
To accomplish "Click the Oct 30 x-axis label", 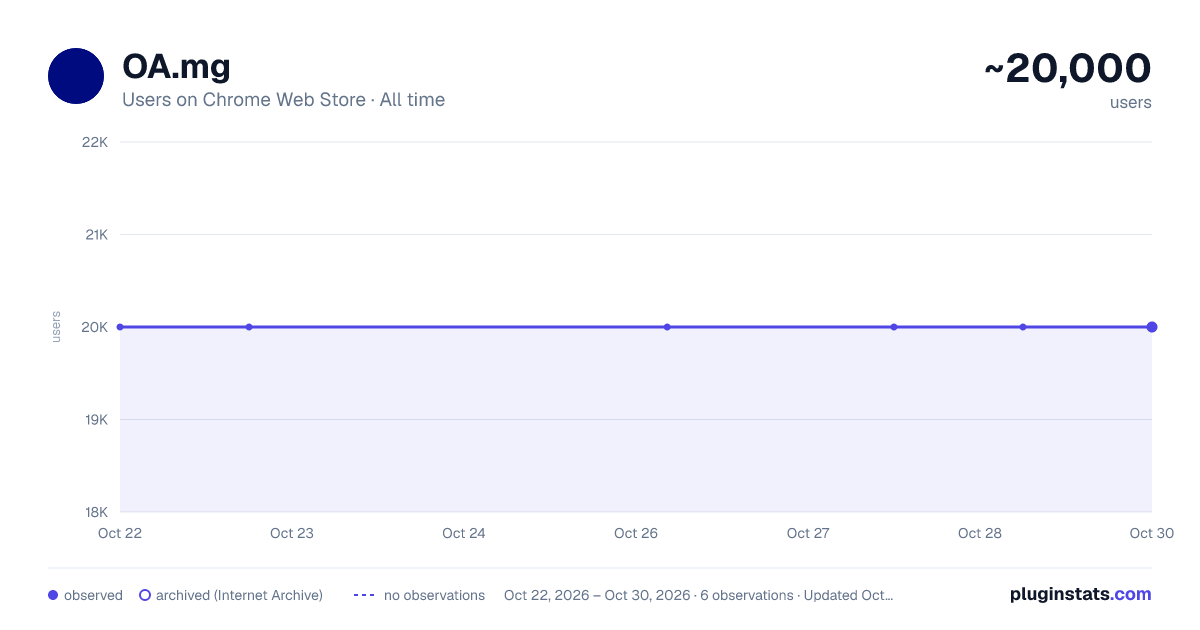I will (1152, 533).
